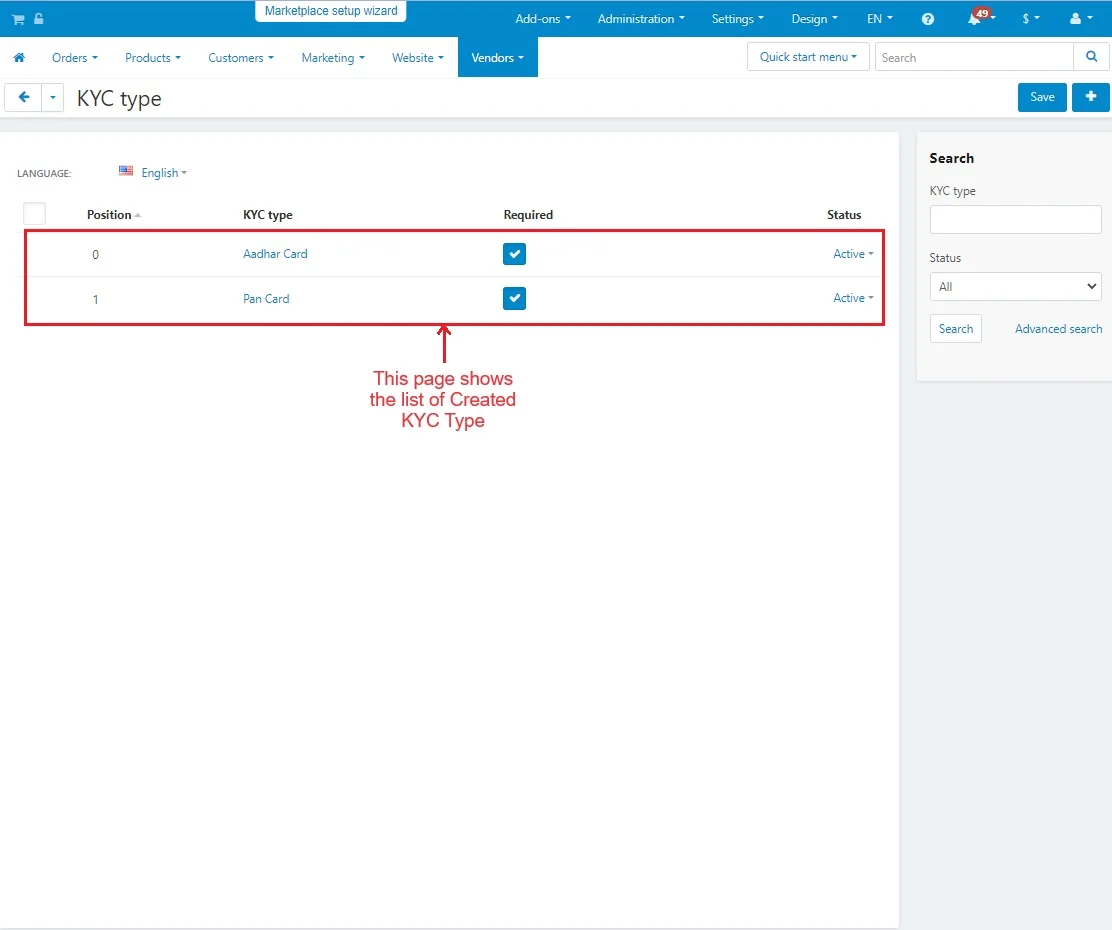Click the back arrow button

(23, 98)
